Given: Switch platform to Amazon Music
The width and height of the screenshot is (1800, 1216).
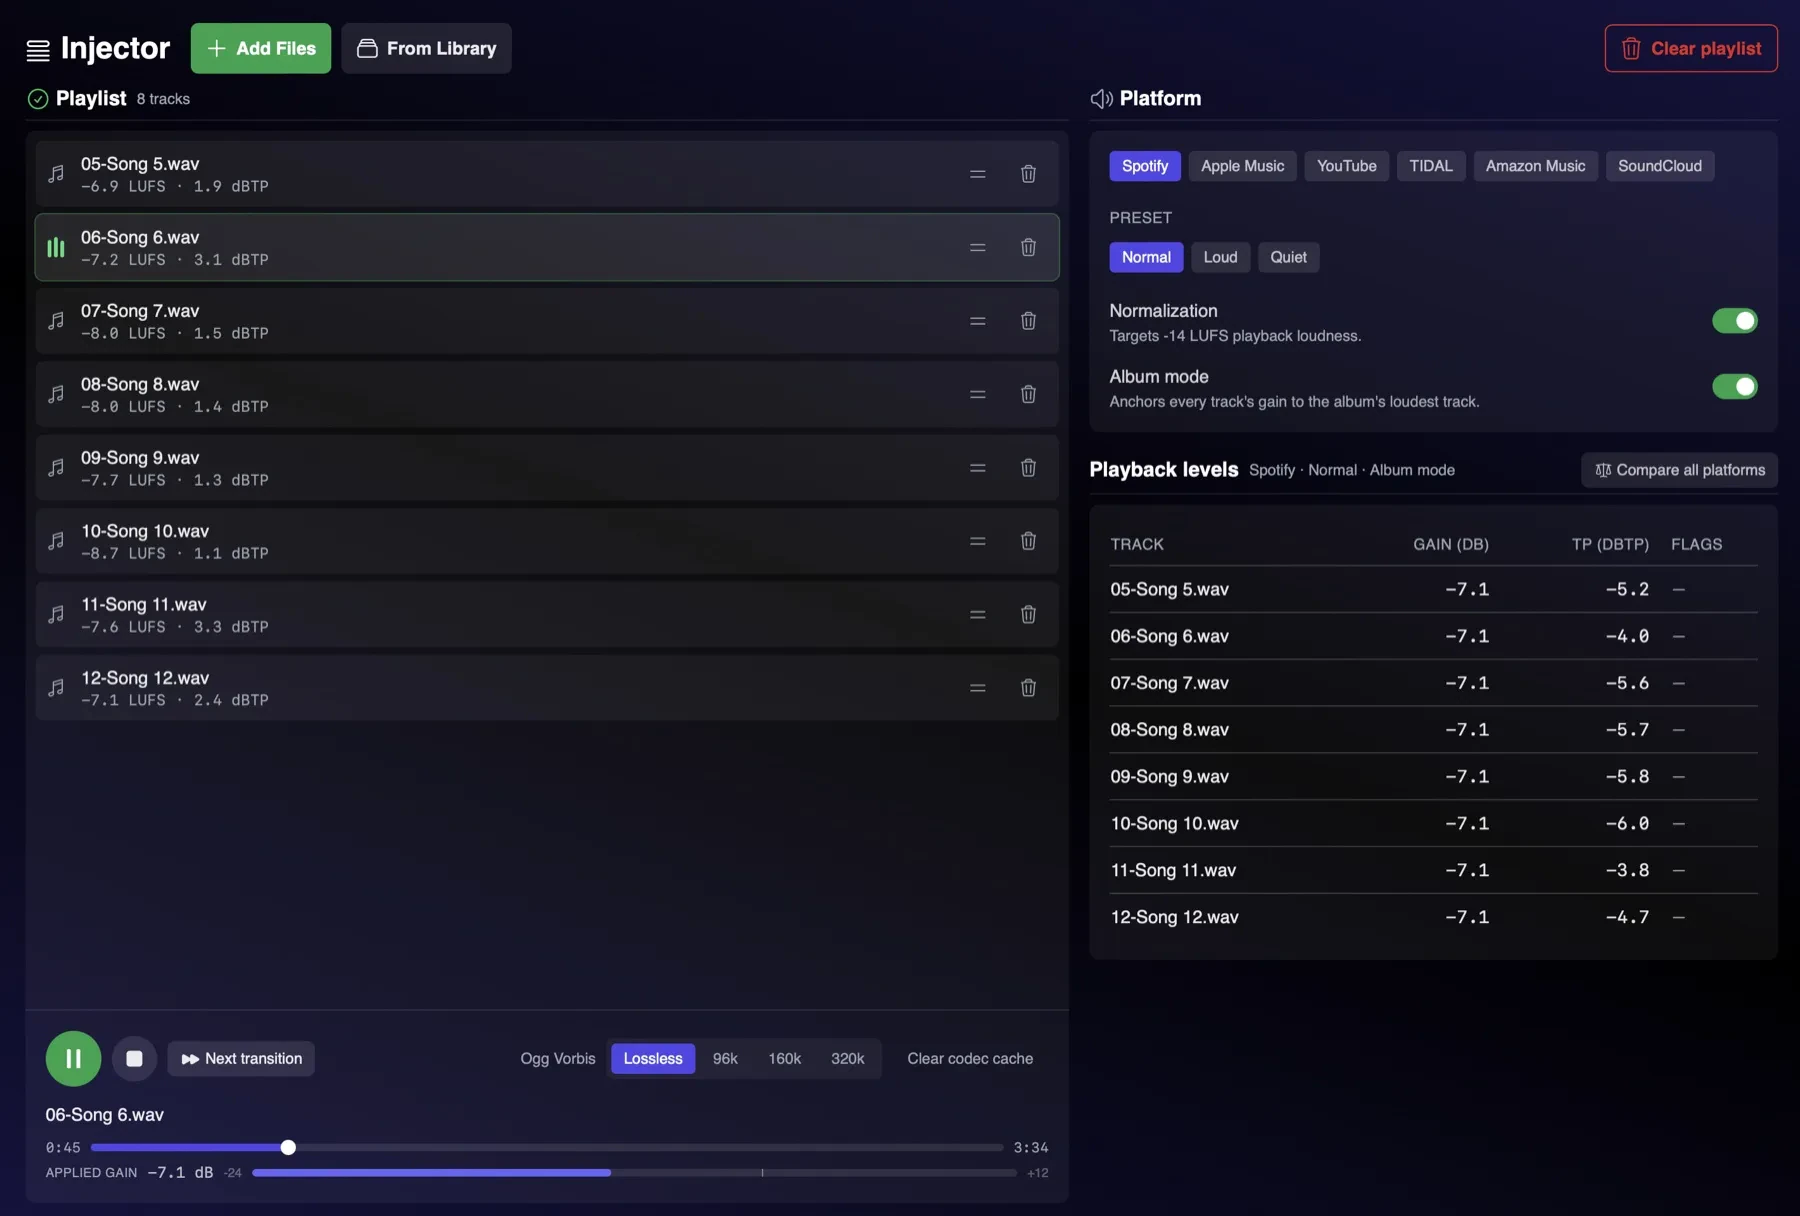Looking at the screenshot, I should [1535, 166].
